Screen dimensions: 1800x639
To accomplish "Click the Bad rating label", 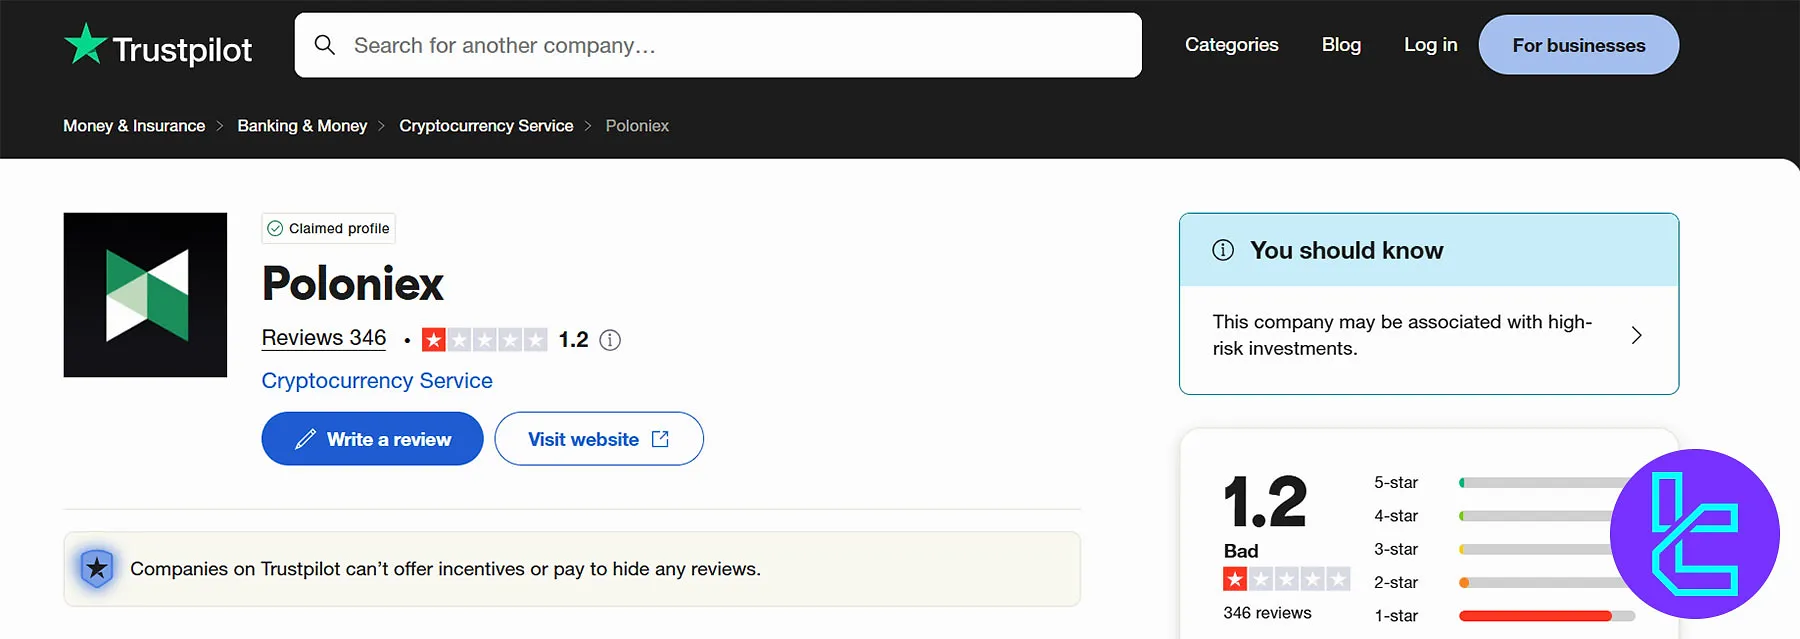I will coord(1241,551).
